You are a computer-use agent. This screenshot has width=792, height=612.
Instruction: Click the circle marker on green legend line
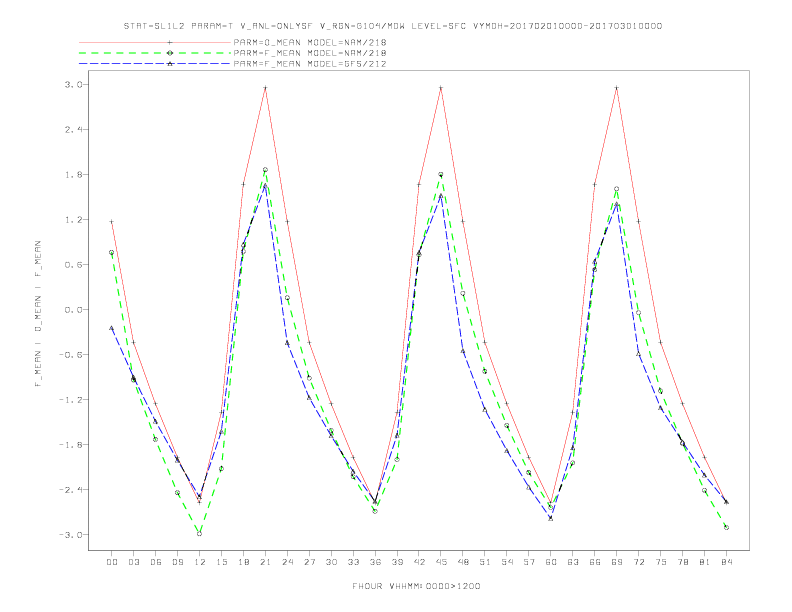pos(170,53)
